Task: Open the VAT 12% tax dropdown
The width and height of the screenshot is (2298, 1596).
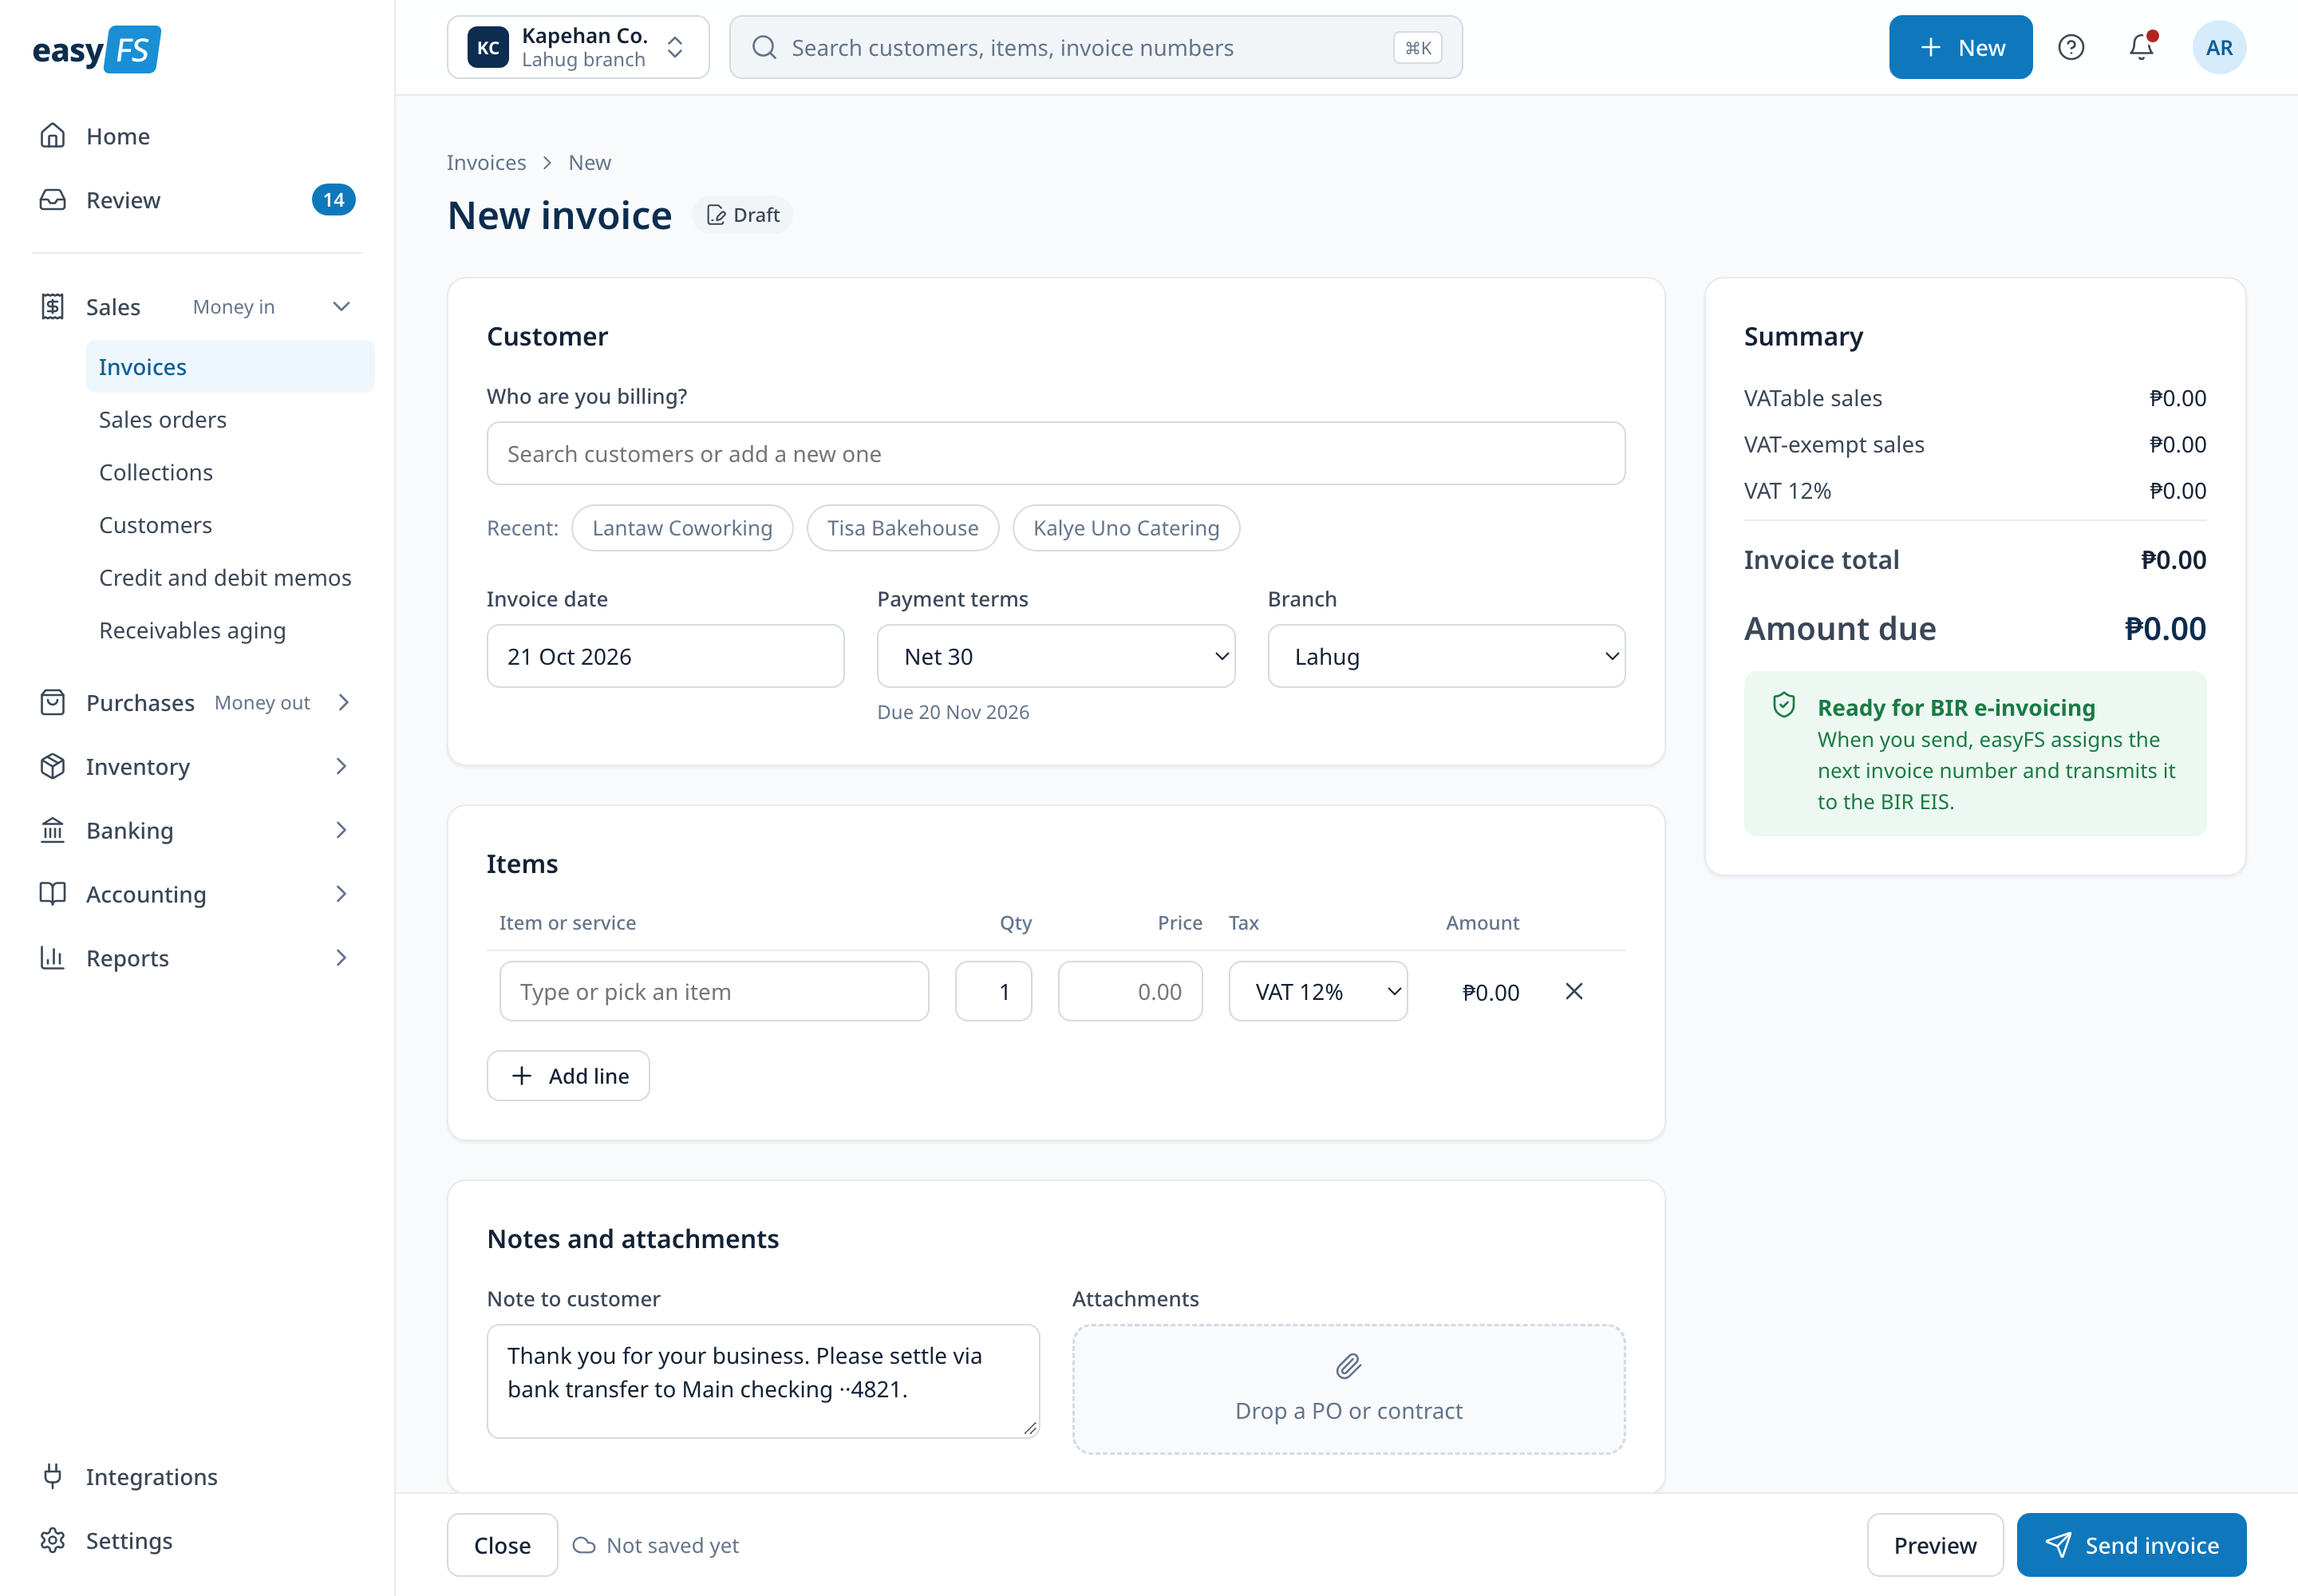Action: pos(1318,991)
